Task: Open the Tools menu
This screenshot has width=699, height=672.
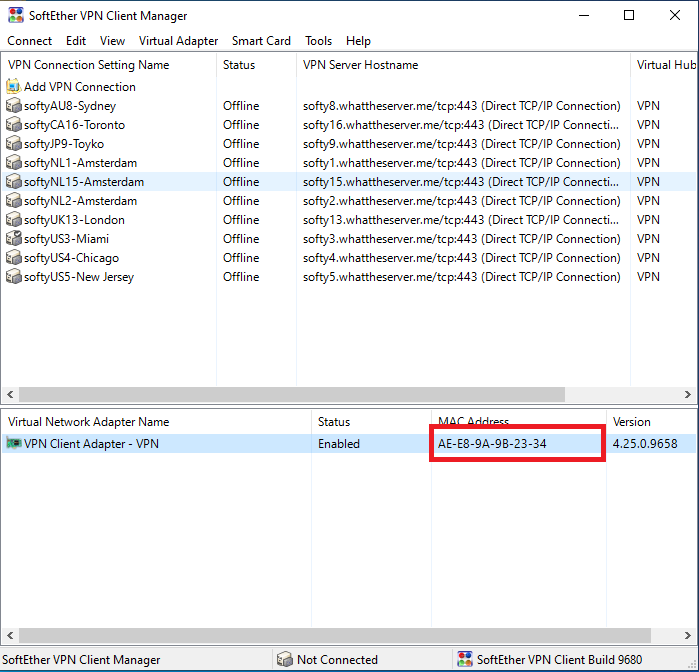Action: [x=318, y=41]
